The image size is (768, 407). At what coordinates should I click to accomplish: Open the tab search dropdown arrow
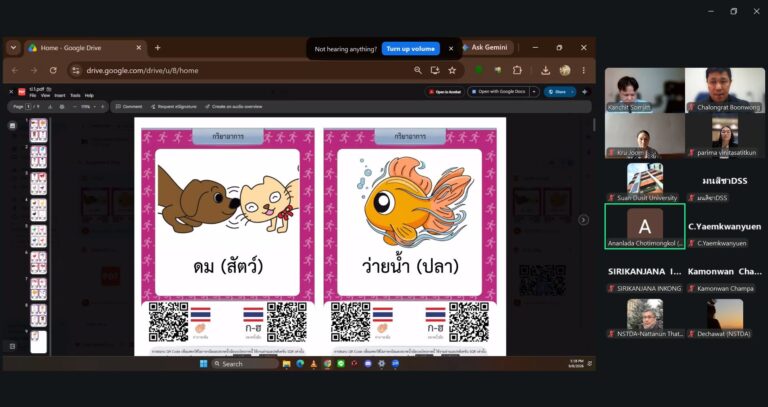(13, 48)
